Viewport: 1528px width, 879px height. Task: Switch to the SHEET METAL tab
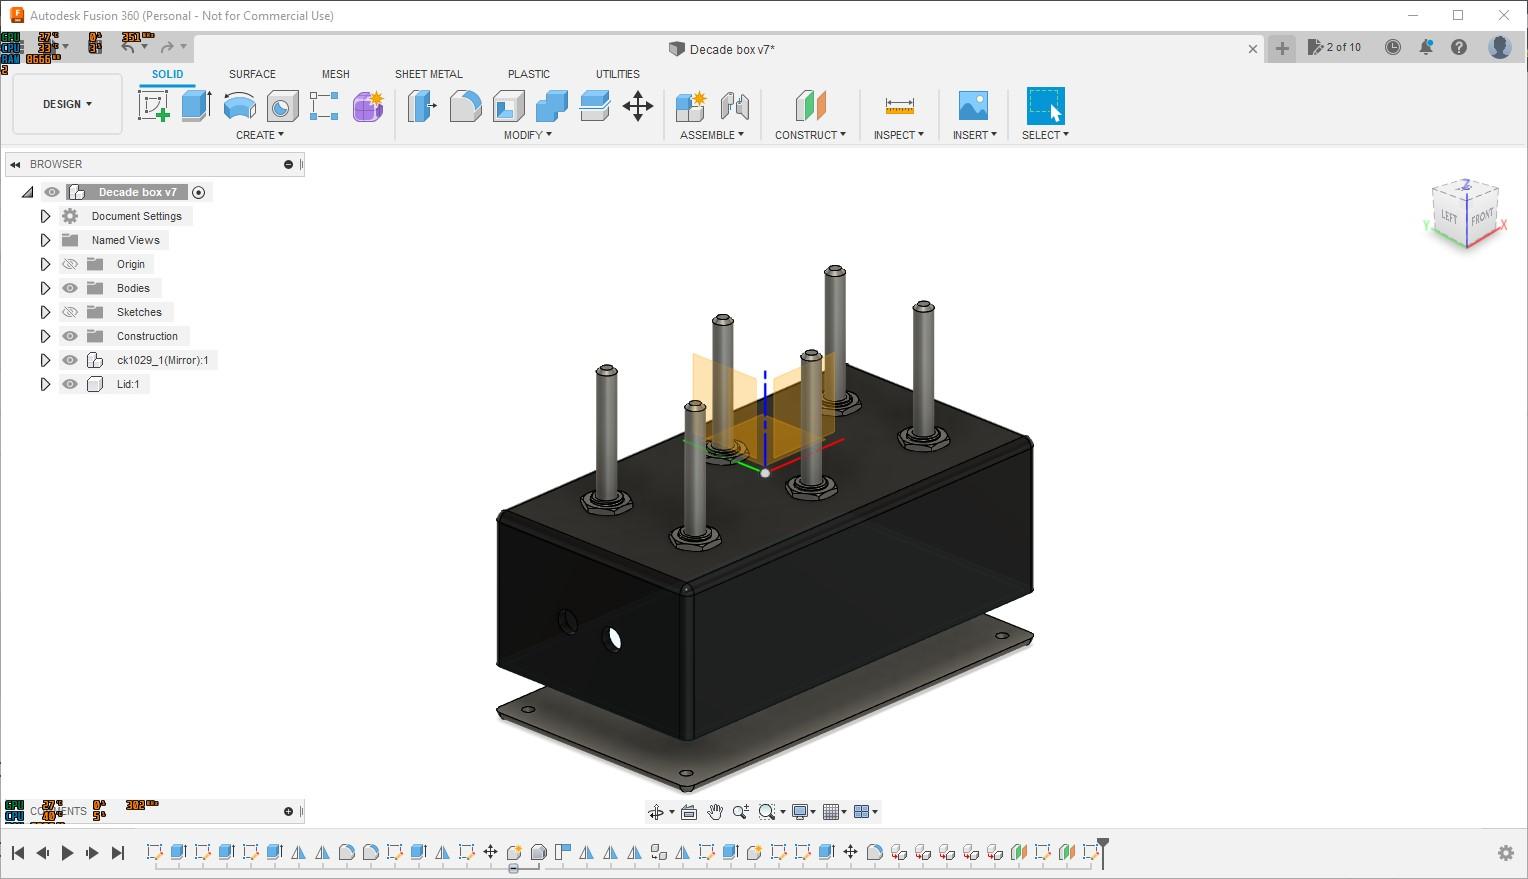[429, 74]
